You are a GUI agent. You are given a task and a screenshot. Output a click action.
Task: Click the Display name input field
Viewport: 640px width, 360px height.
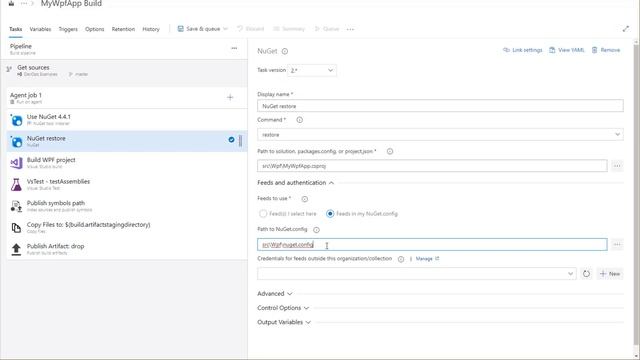(440, 106)
